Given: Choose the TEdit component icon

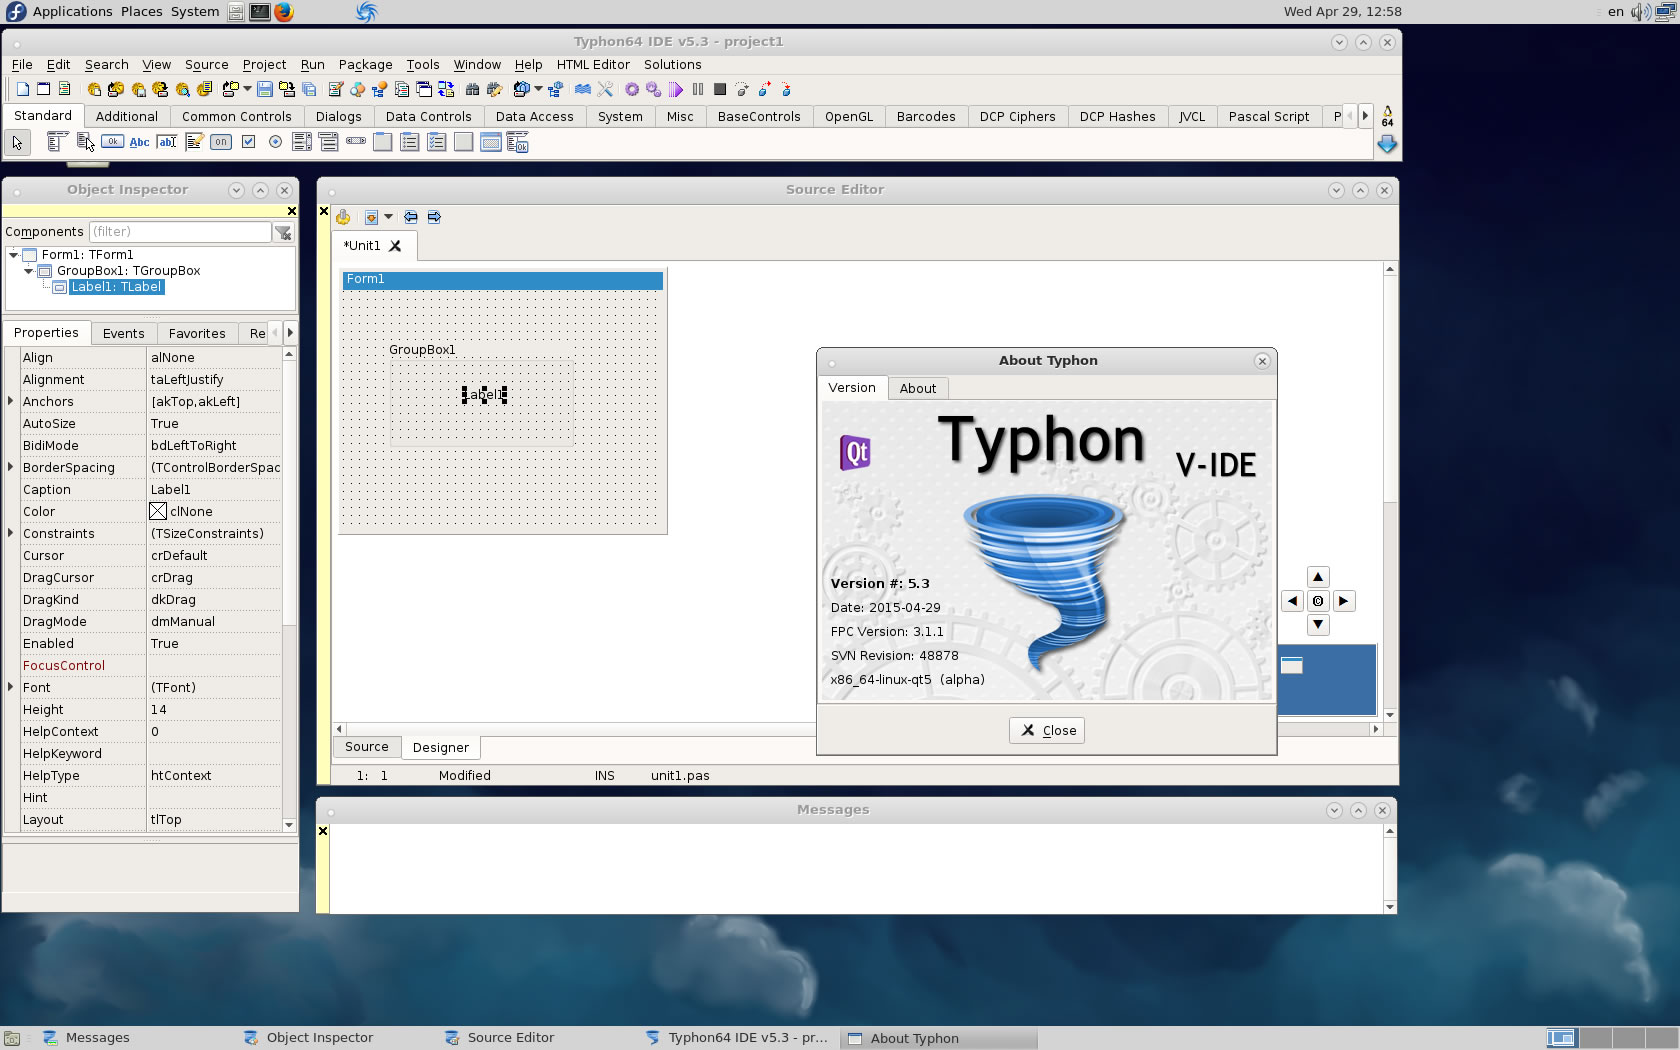Looking at the screenshot, I should point(167,142).
